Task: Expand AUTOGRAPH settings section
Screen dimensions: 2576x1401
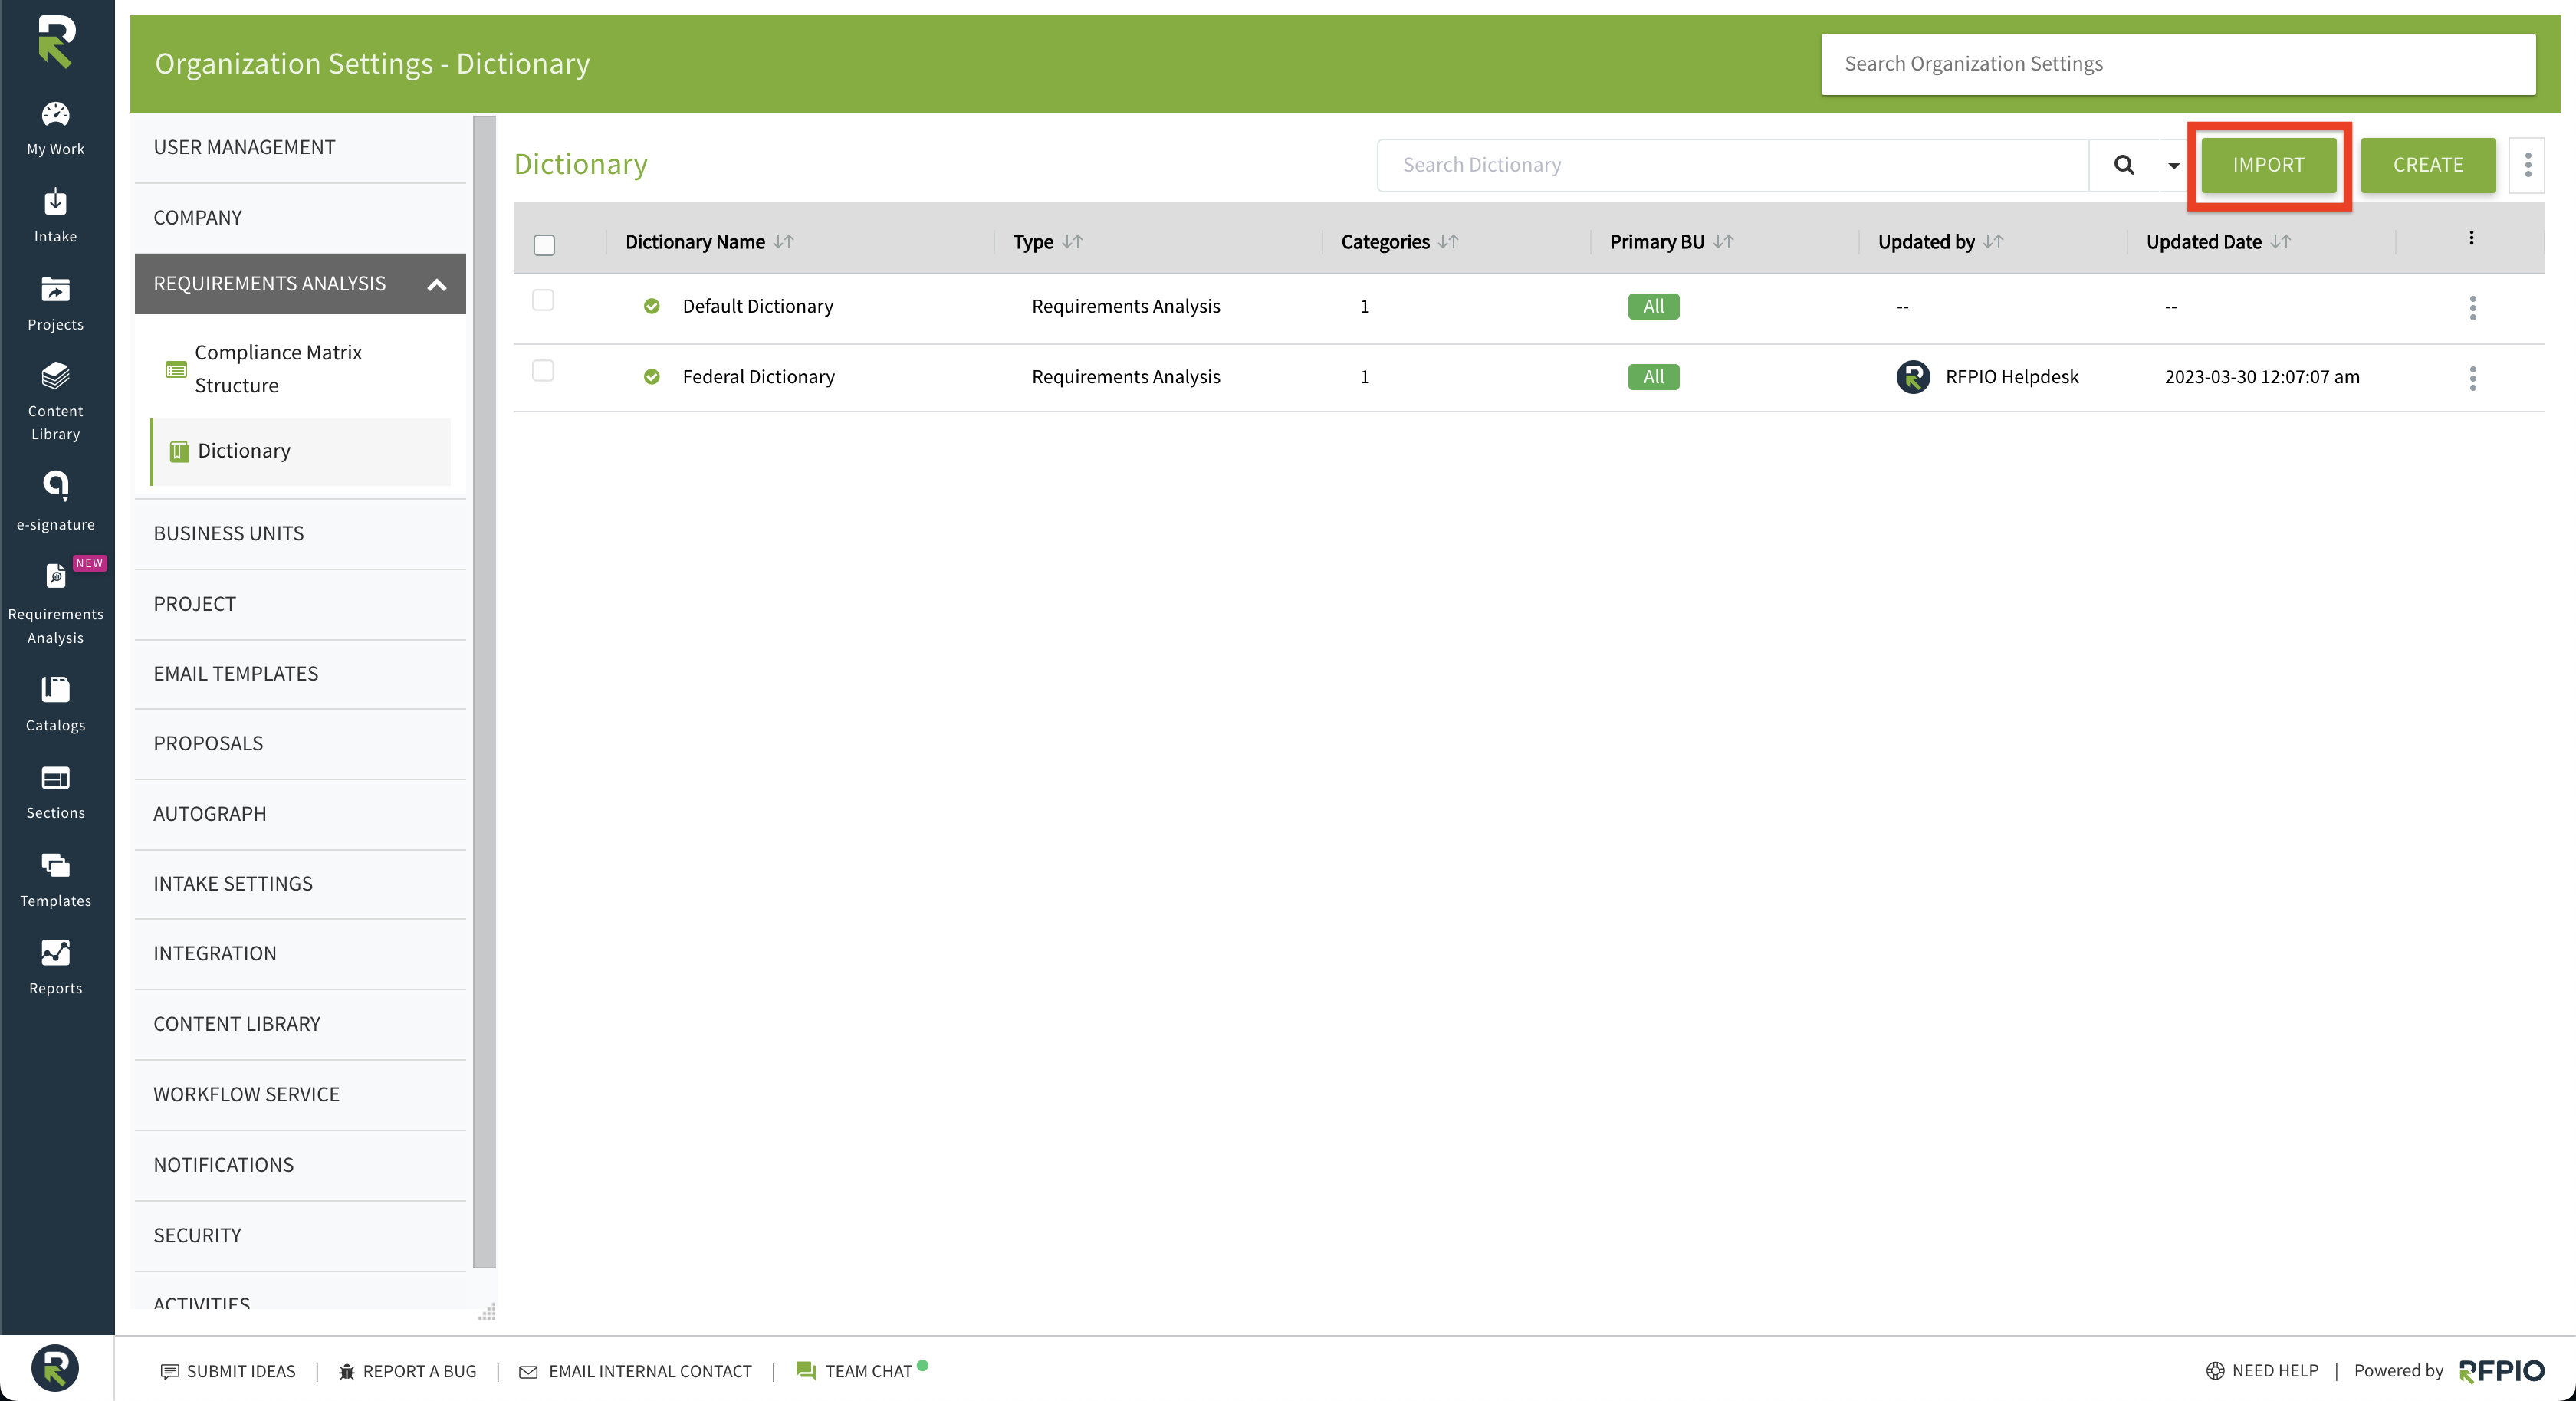Action: (300, 814)
